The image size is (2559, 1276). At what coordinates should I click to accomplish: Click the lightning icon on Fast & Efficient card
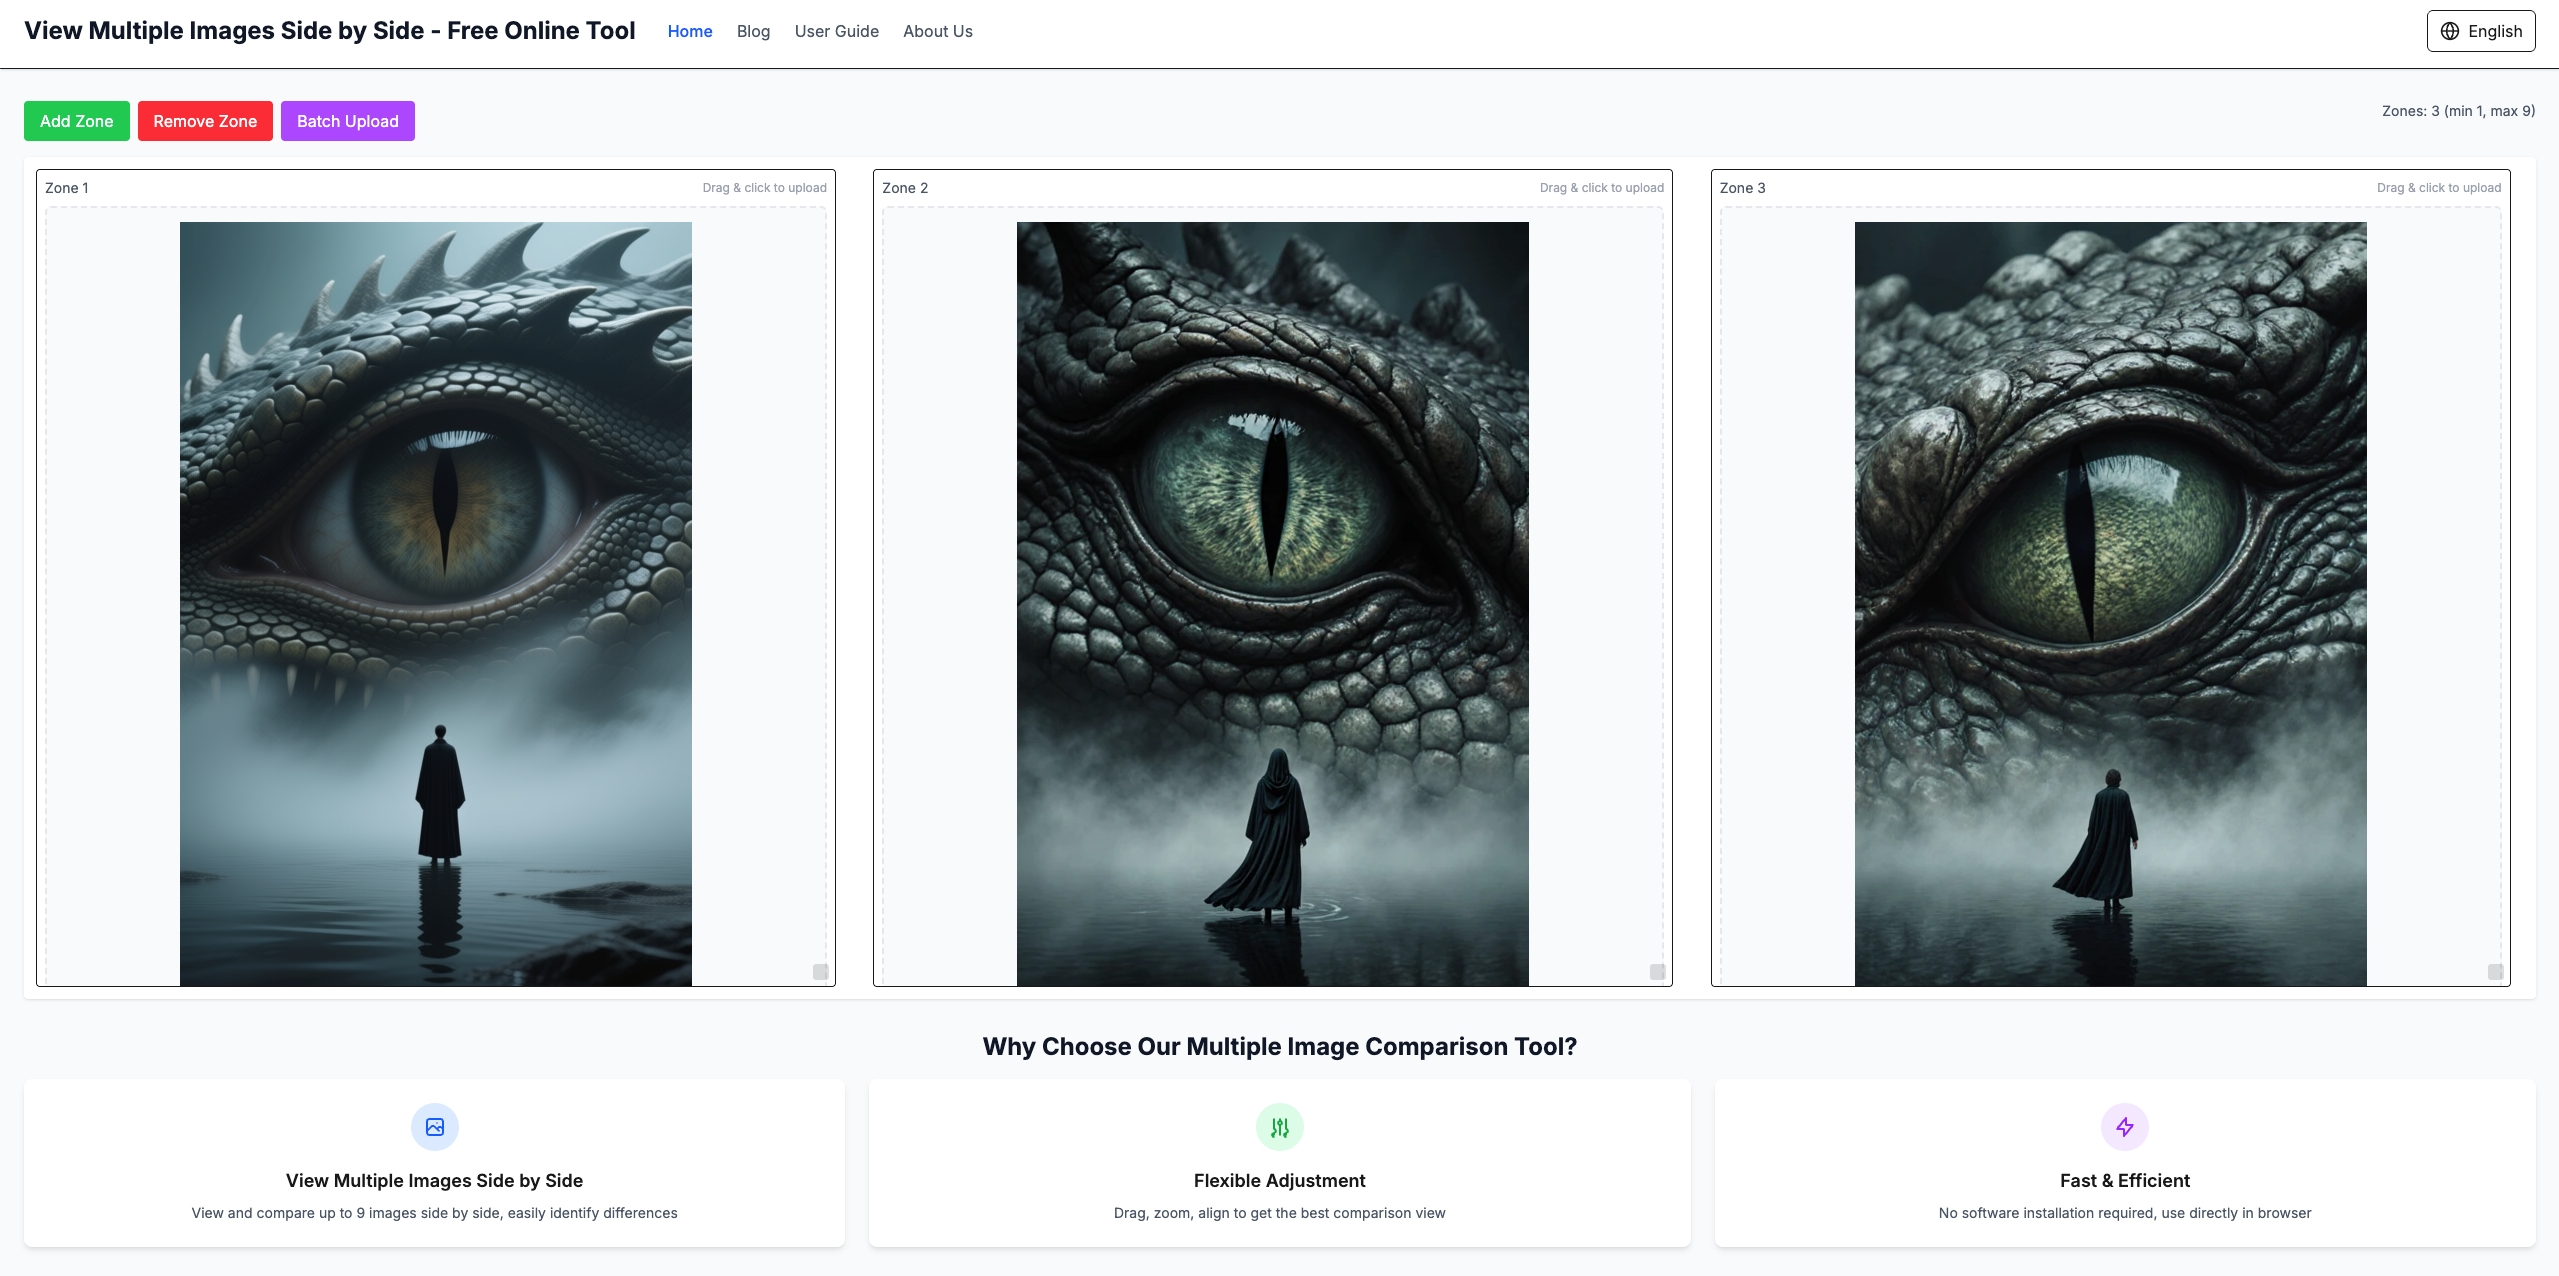pyautogui.click(x=2126, y=1126)
